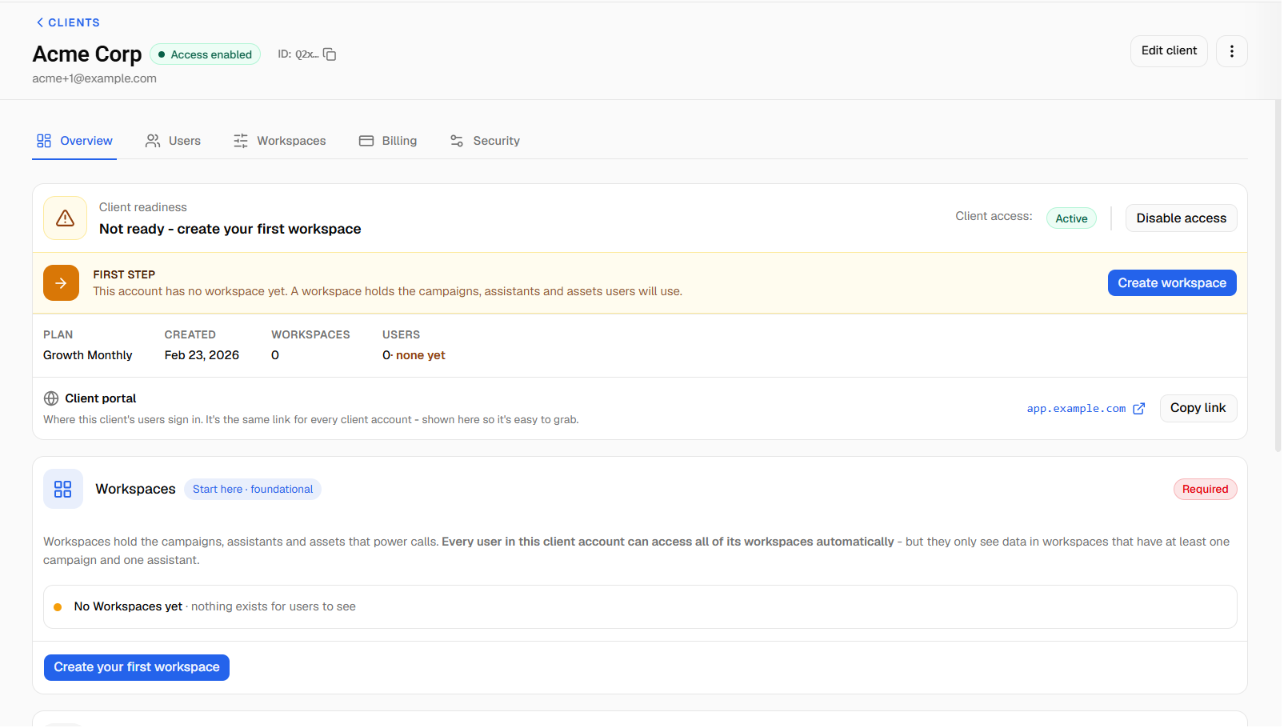Viewport: 1282px width, 727px height.
Task: Go to the Billing tab
Action: click(388, 141)
